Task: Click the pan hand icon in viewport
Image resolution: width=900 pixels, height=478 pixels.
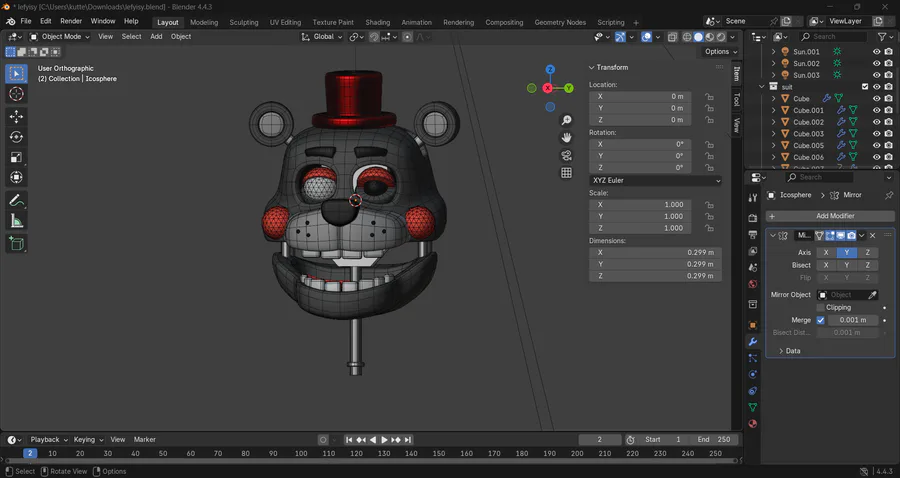Action: [567, 138]
